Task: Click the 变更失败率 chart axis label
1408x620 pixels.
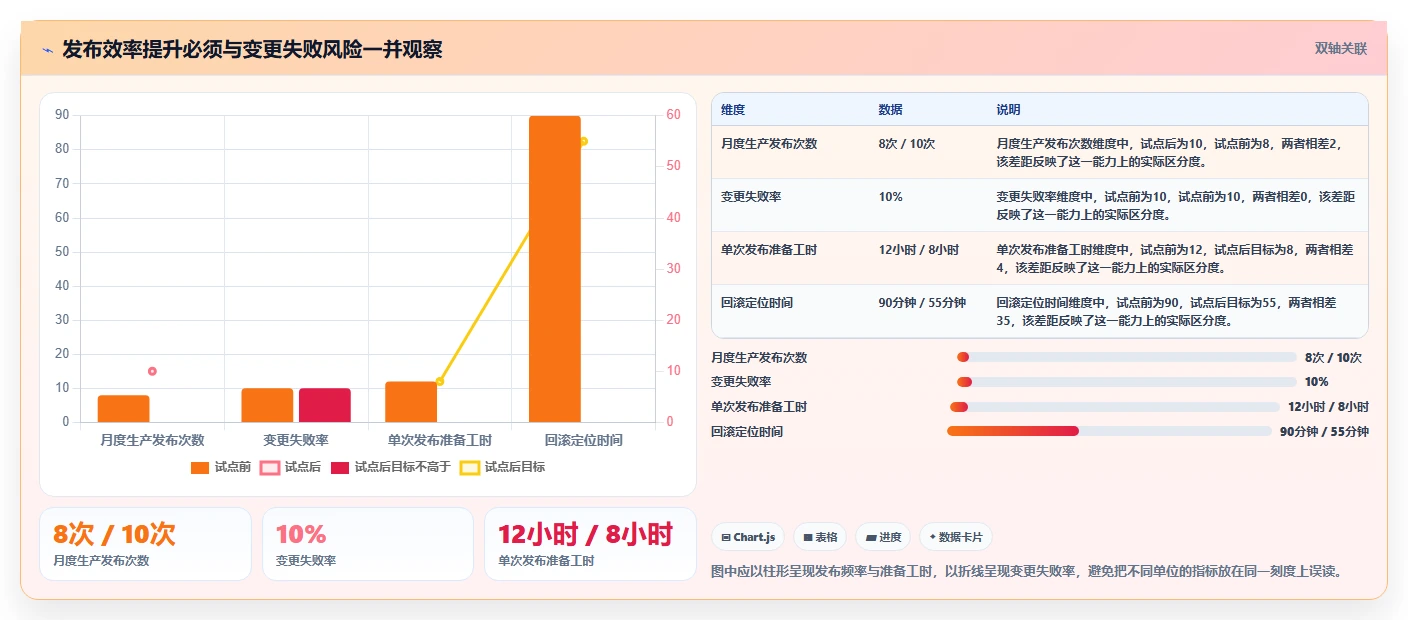Action: 296,441
